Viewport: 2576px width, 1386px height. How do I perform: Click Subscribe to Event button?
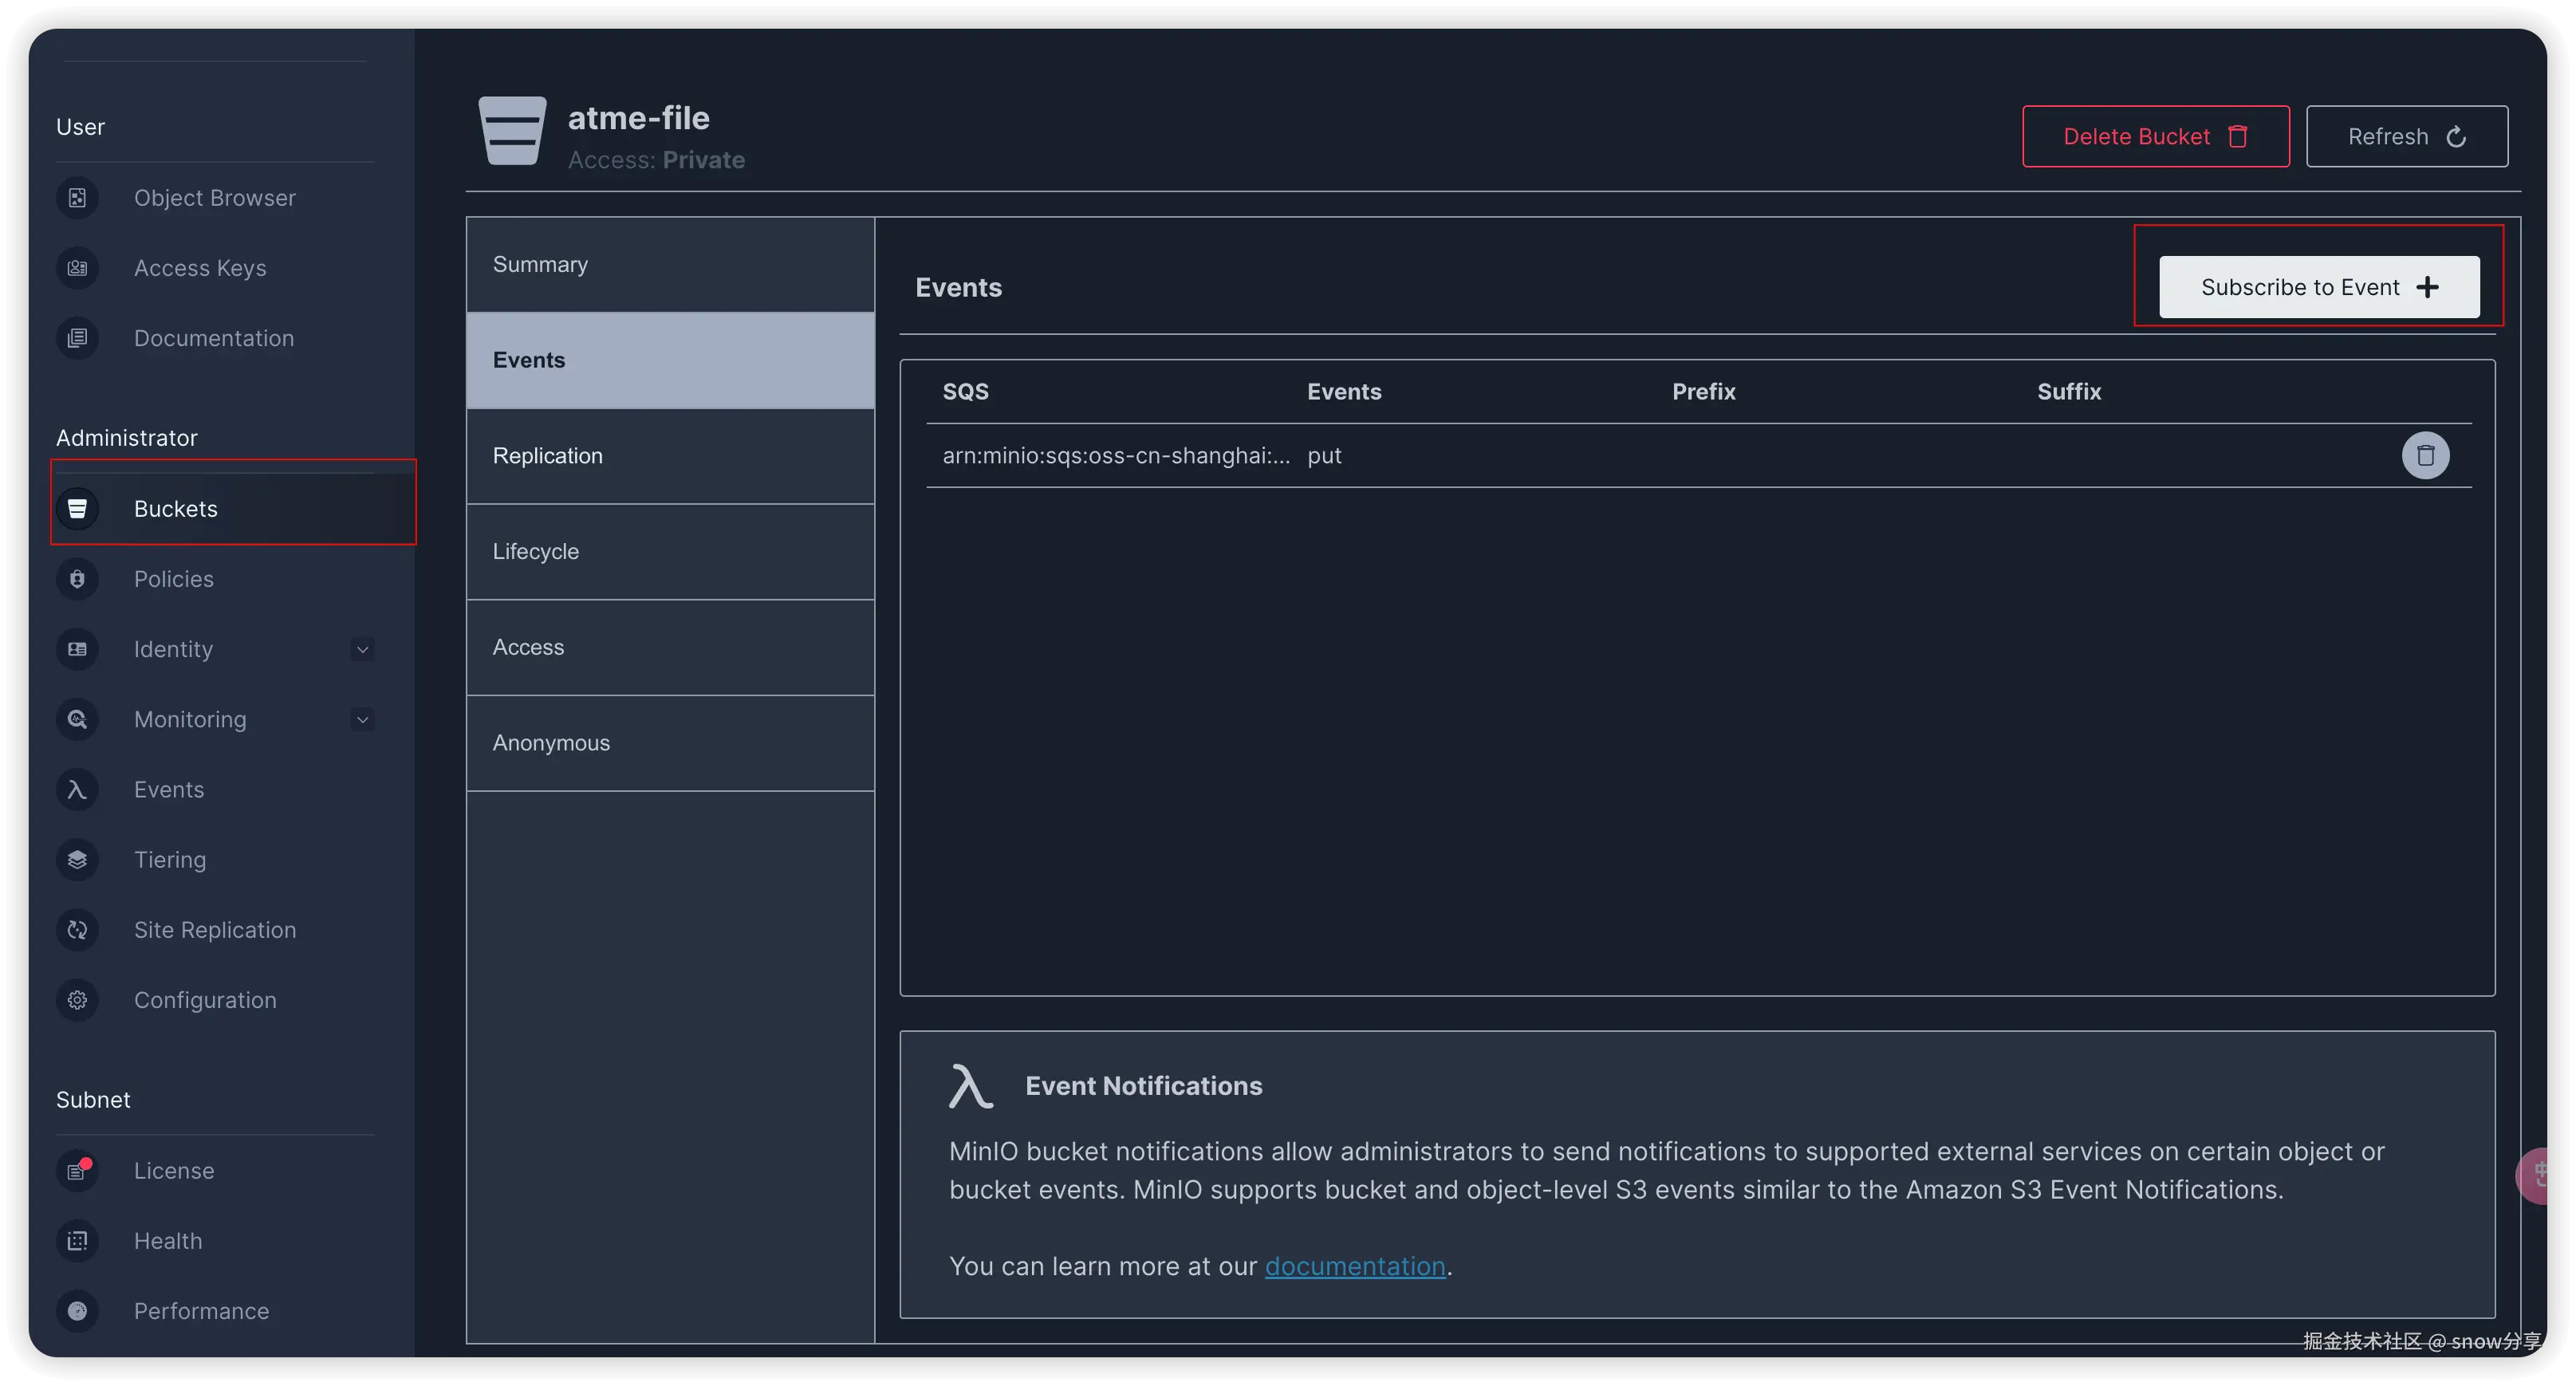(2318, 288)
